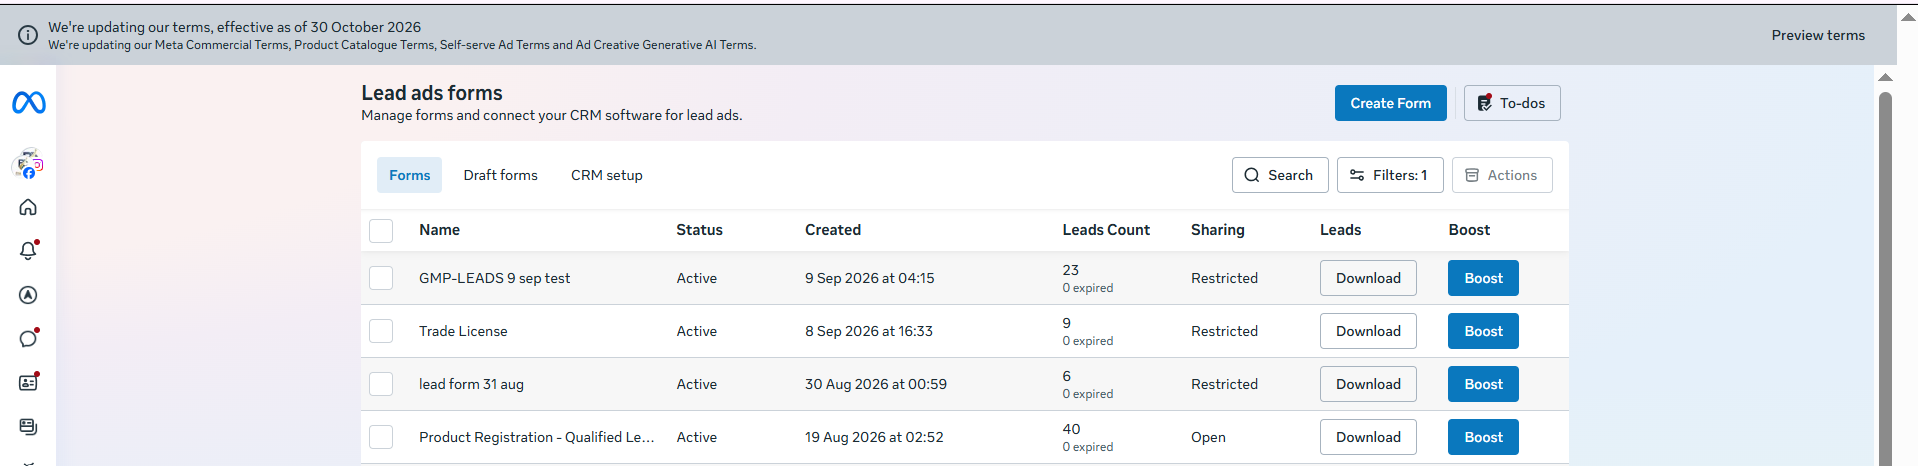
Task: Open the Notifications bell
Action: pyautogui.click(x=28, y=251)
